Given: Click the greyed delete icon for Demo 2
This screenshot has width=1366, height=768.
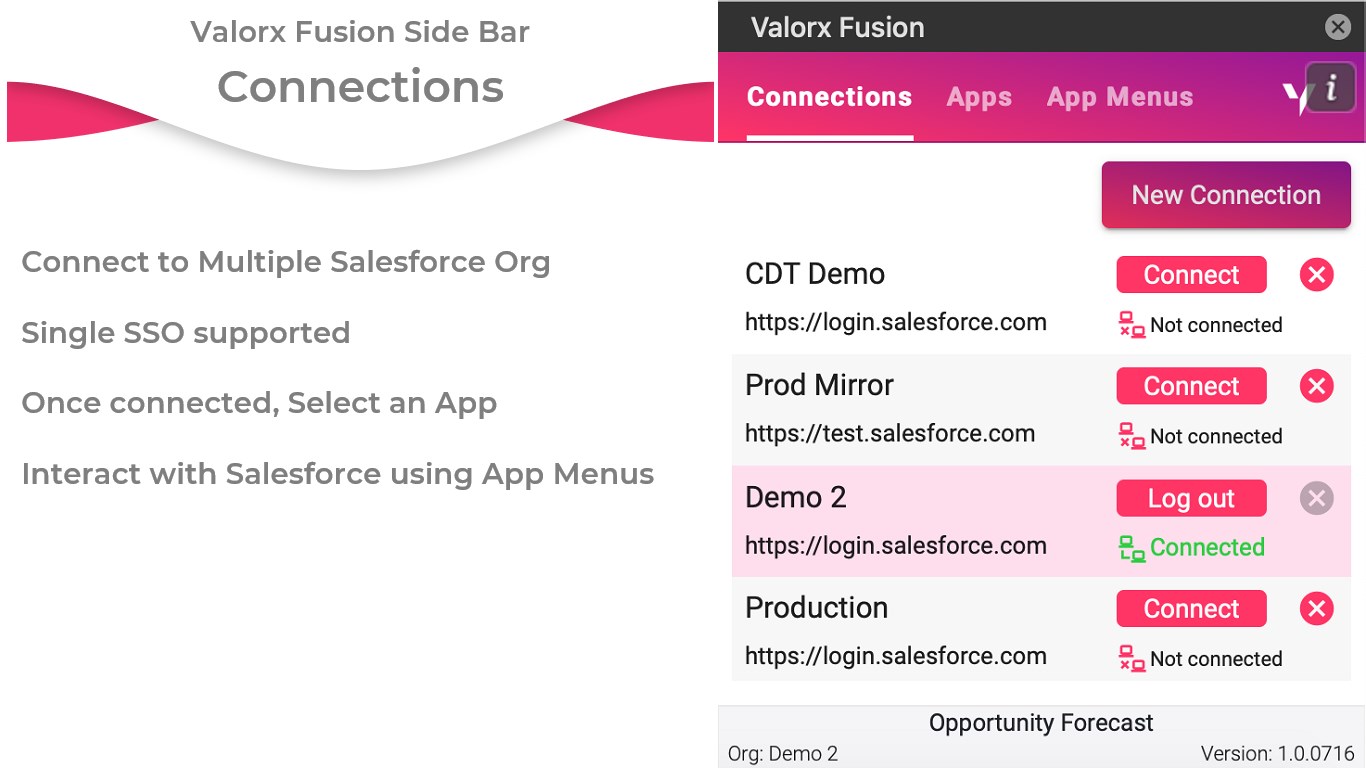Looking at the screenshot, I should point(1316,498).
